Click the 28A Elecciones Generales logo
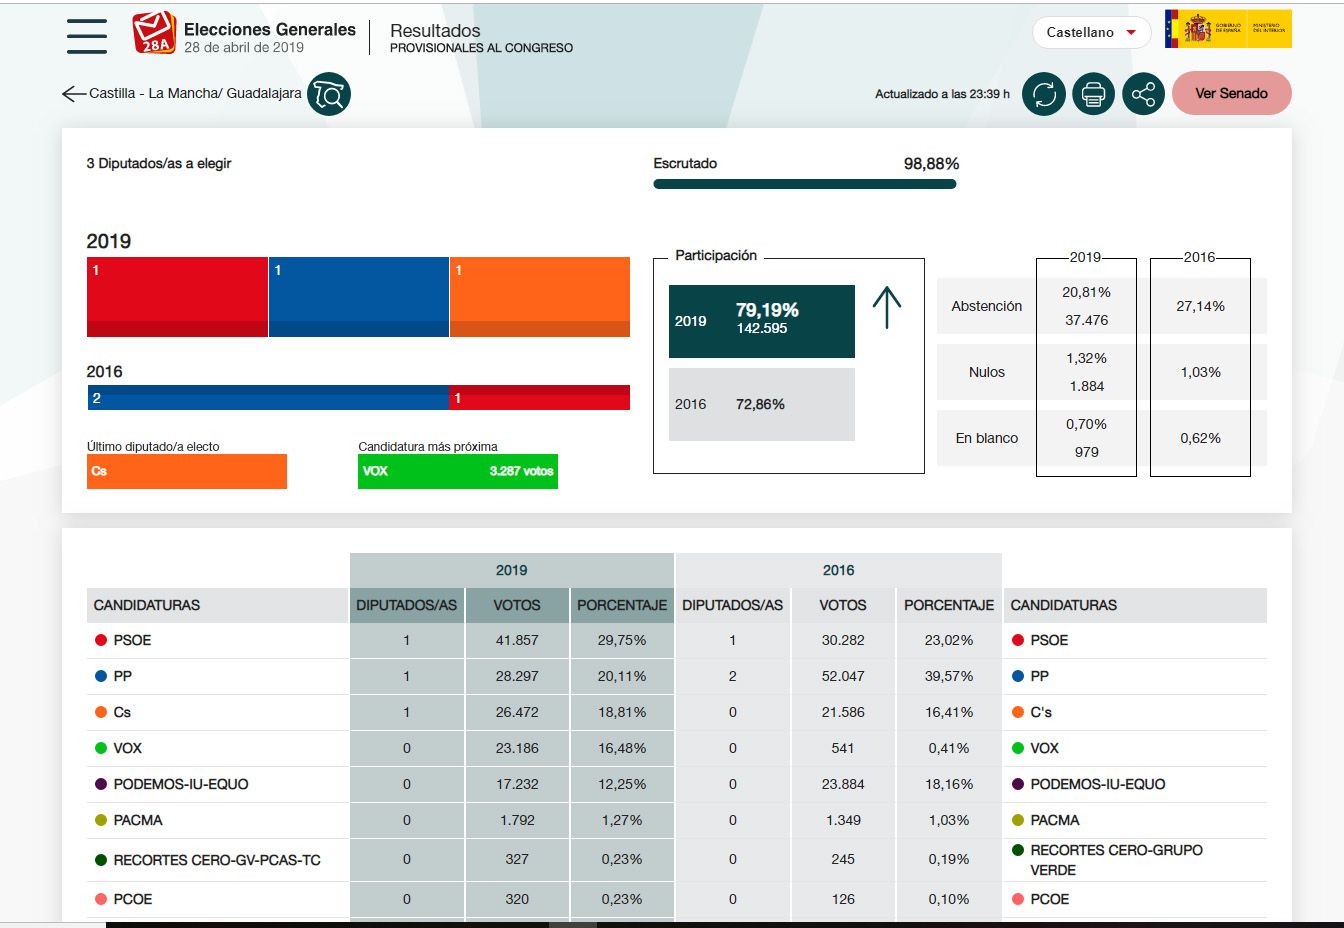 pyautogui.click(x=154, y=33)
